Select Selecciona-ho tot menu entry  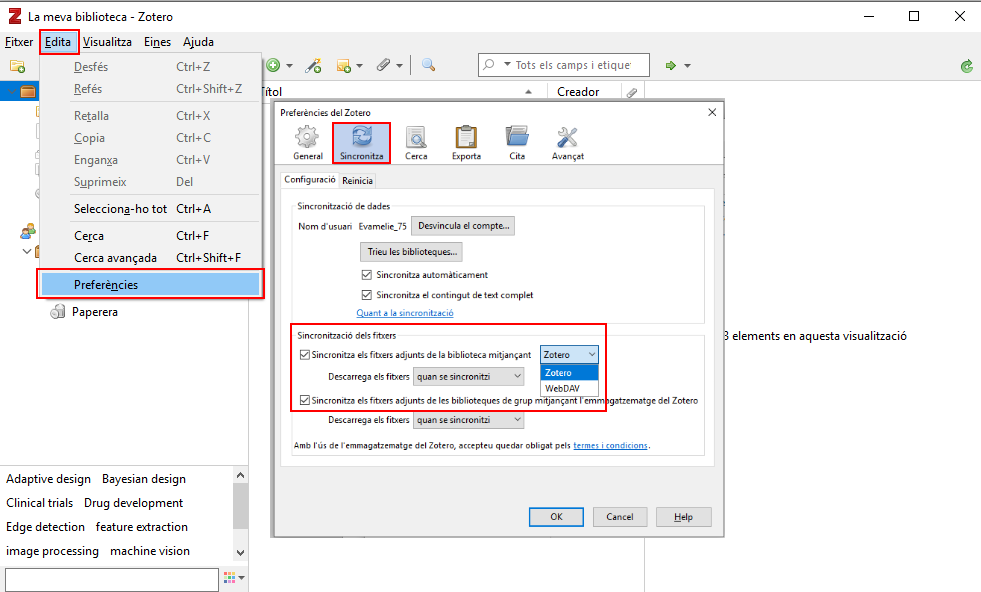pos(150,209)
